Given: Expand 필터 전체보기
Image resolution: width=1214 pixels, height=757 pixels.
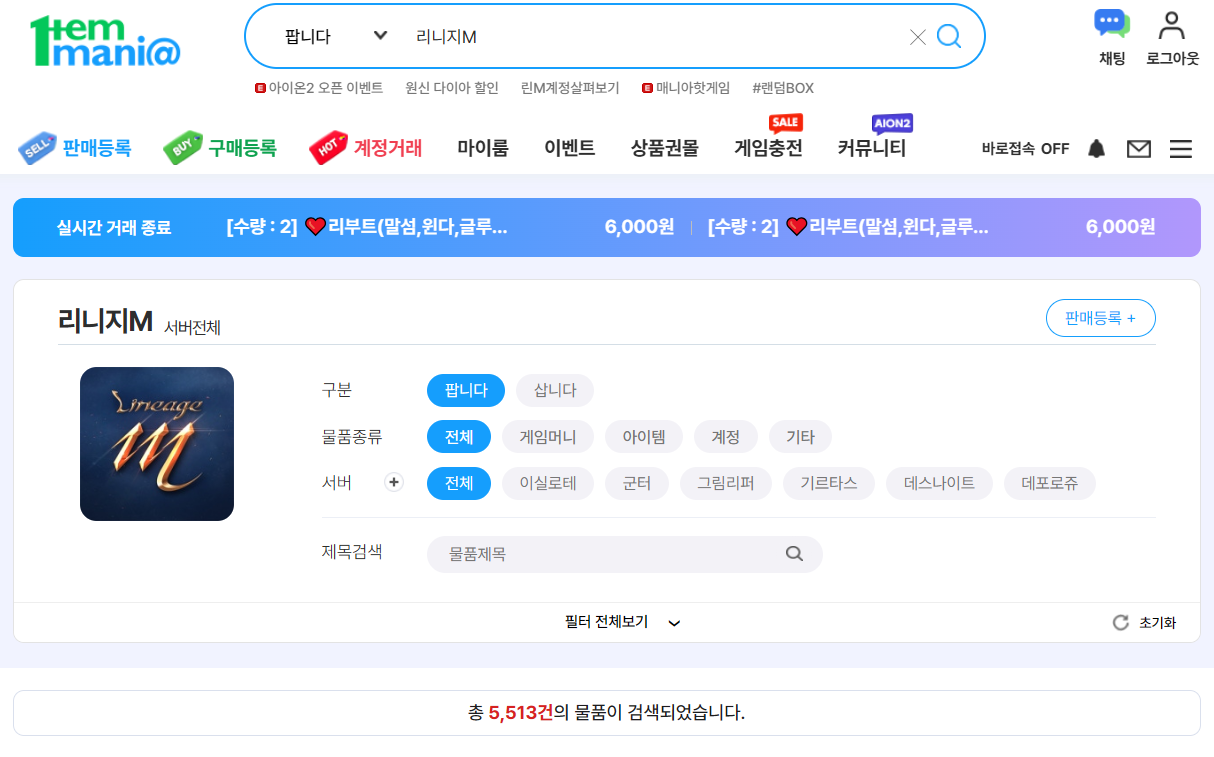Looking at the screenshot, I should pos(623,622).
